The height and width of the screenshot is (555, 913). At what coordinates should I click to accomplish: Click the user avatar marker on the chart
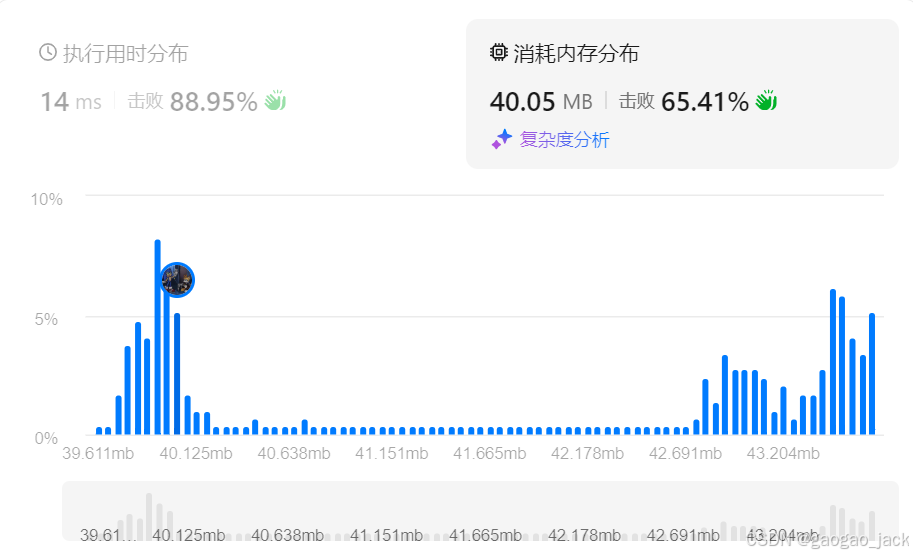point(177,280)
